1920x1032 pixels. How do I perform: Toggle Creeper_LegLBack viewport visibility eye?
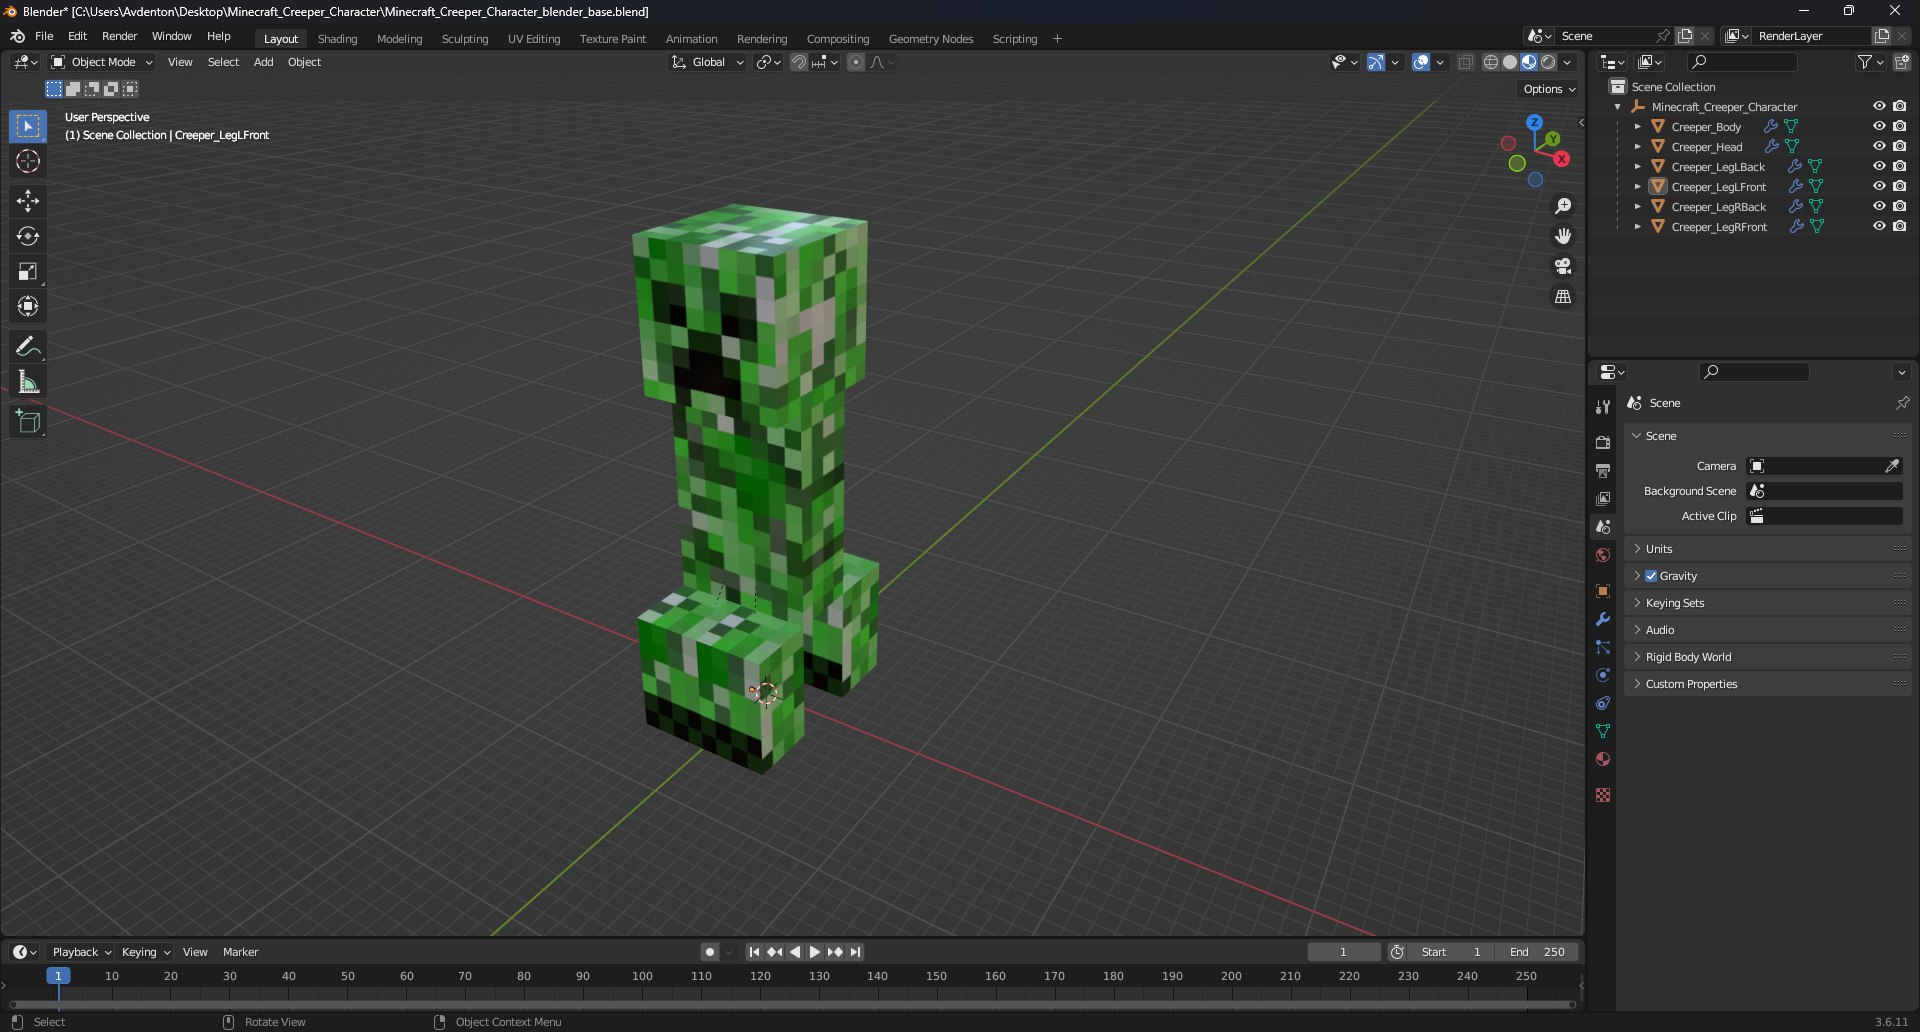click(x=1879, y=166)
